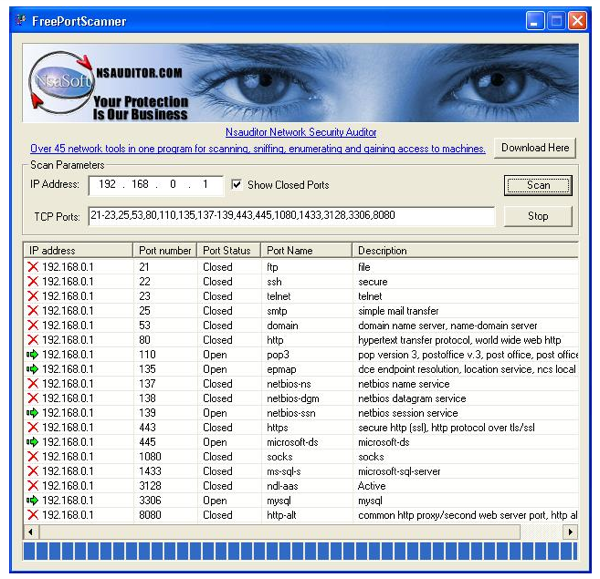
Task: Click the red X icon on the http-alt row
Action: point(33,515)
